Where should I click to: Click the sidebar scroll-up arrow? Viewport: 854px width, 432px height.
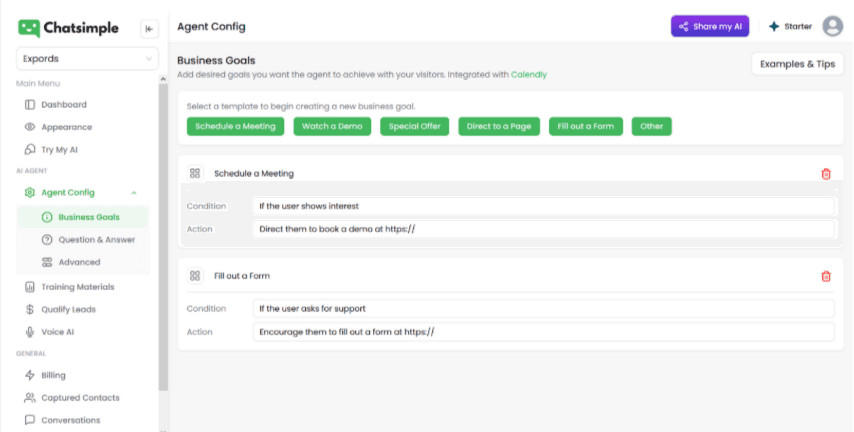(x=163, y=79)
